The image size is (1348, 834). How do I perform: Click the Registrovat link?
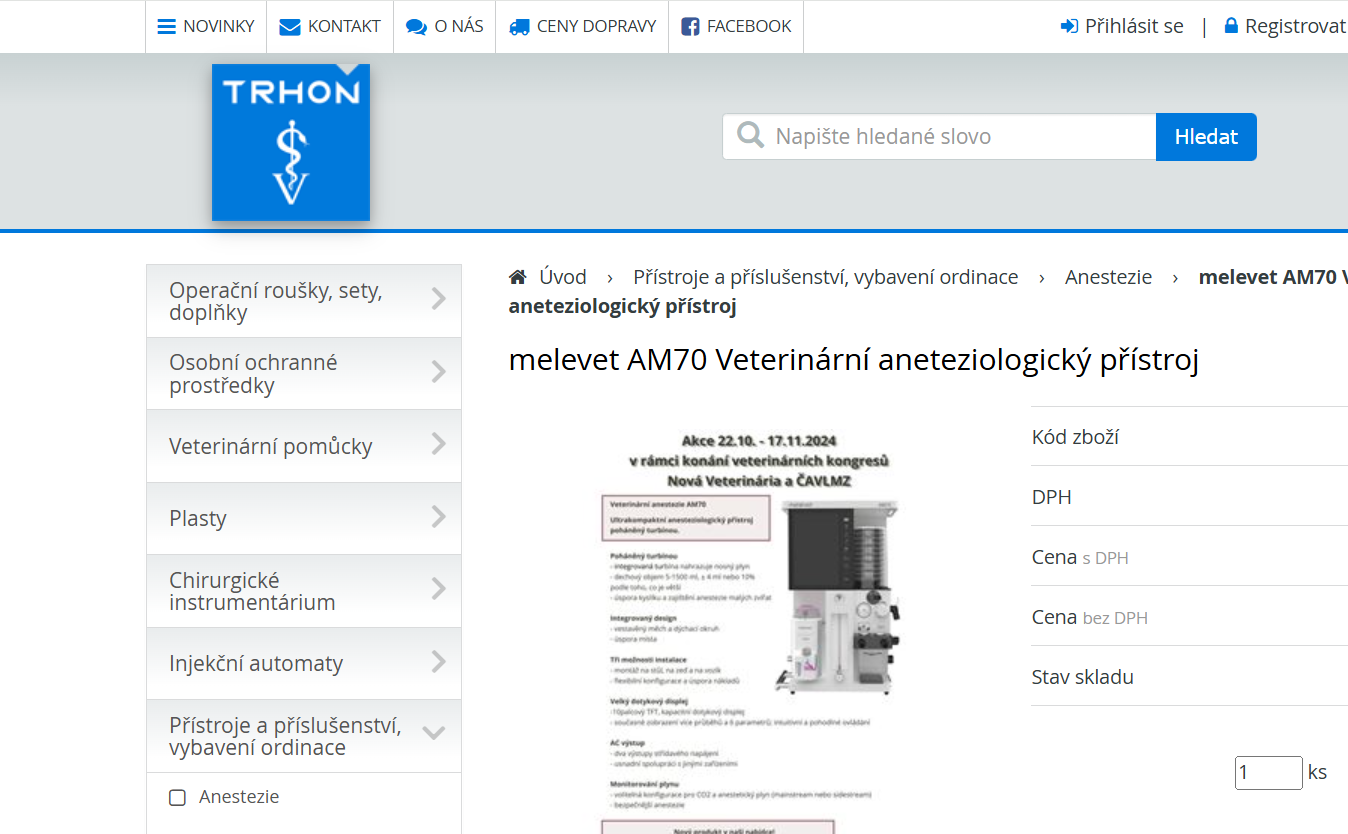(x=1296, y=26)
